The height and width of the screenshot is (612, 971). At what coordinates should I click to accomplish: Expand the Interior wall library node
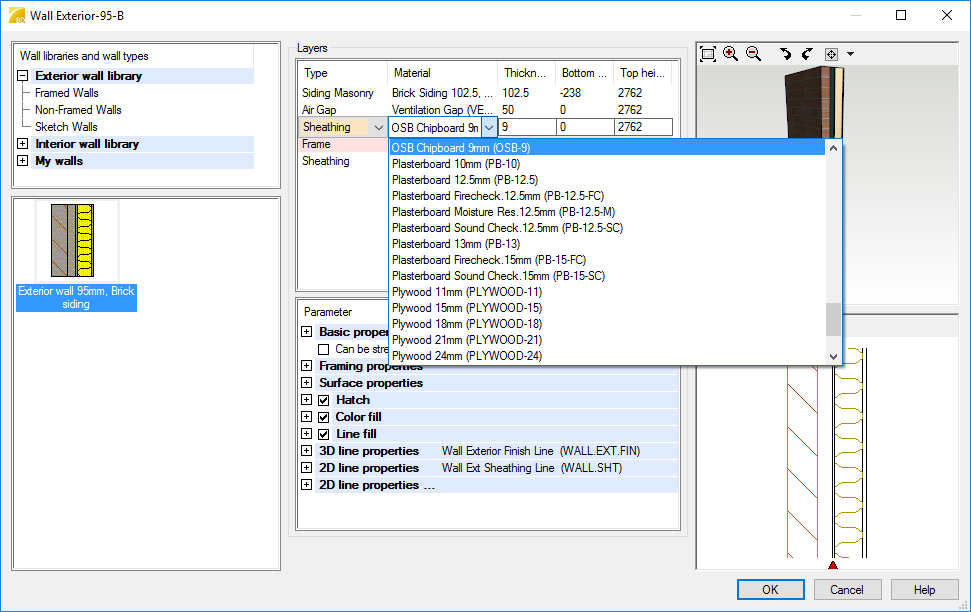click(22, 144)
